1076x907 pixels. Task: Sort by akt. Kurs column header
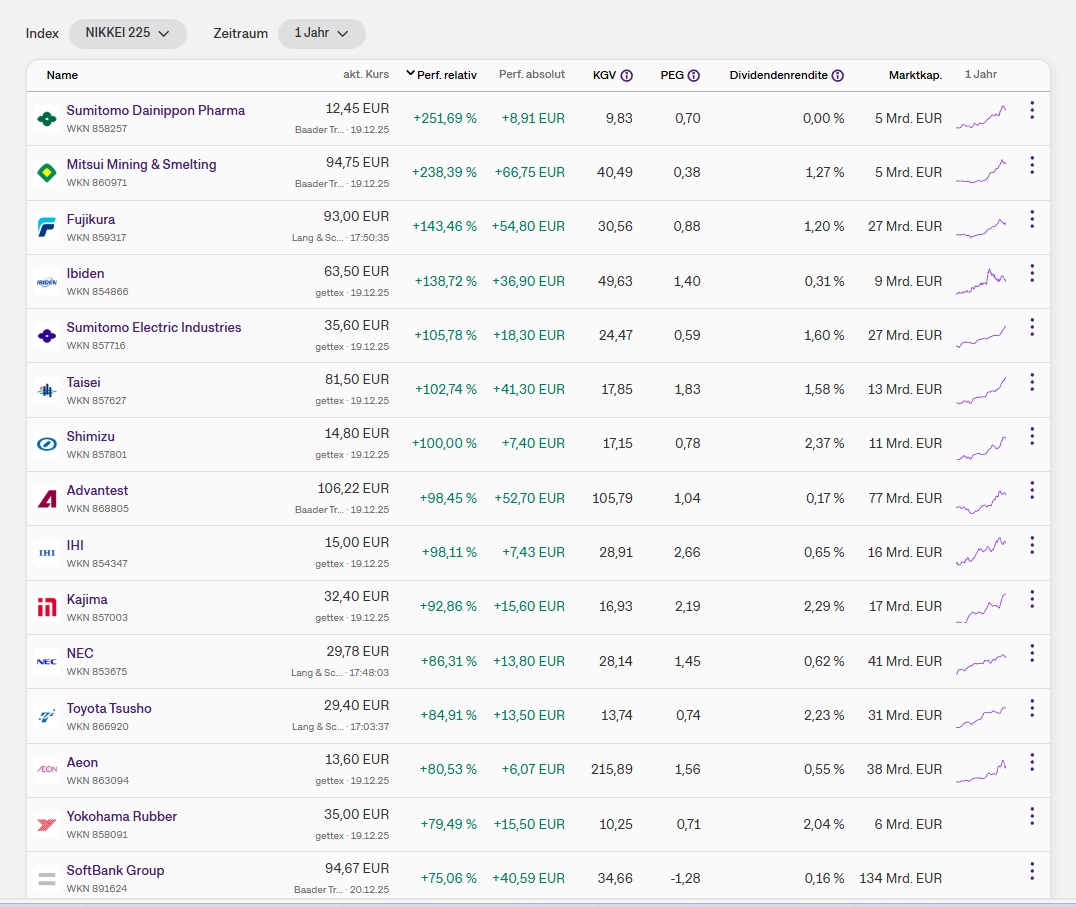366,75
